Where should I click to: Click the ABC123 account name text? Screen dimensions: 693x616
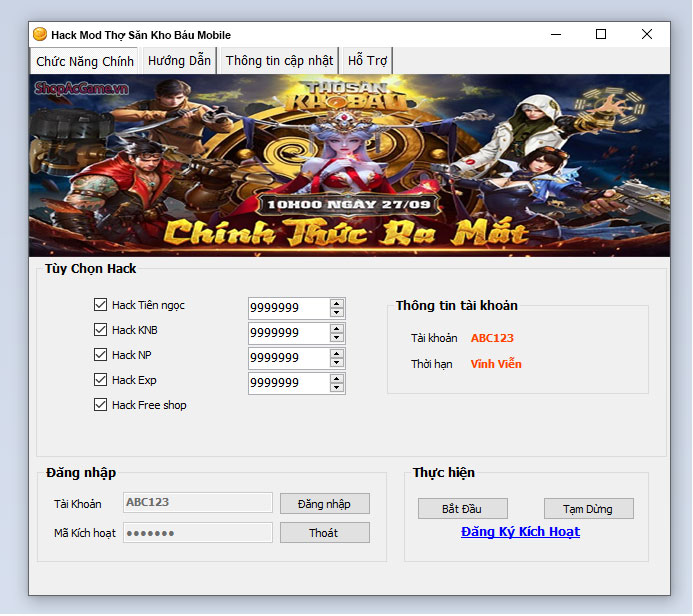[492, 338]
